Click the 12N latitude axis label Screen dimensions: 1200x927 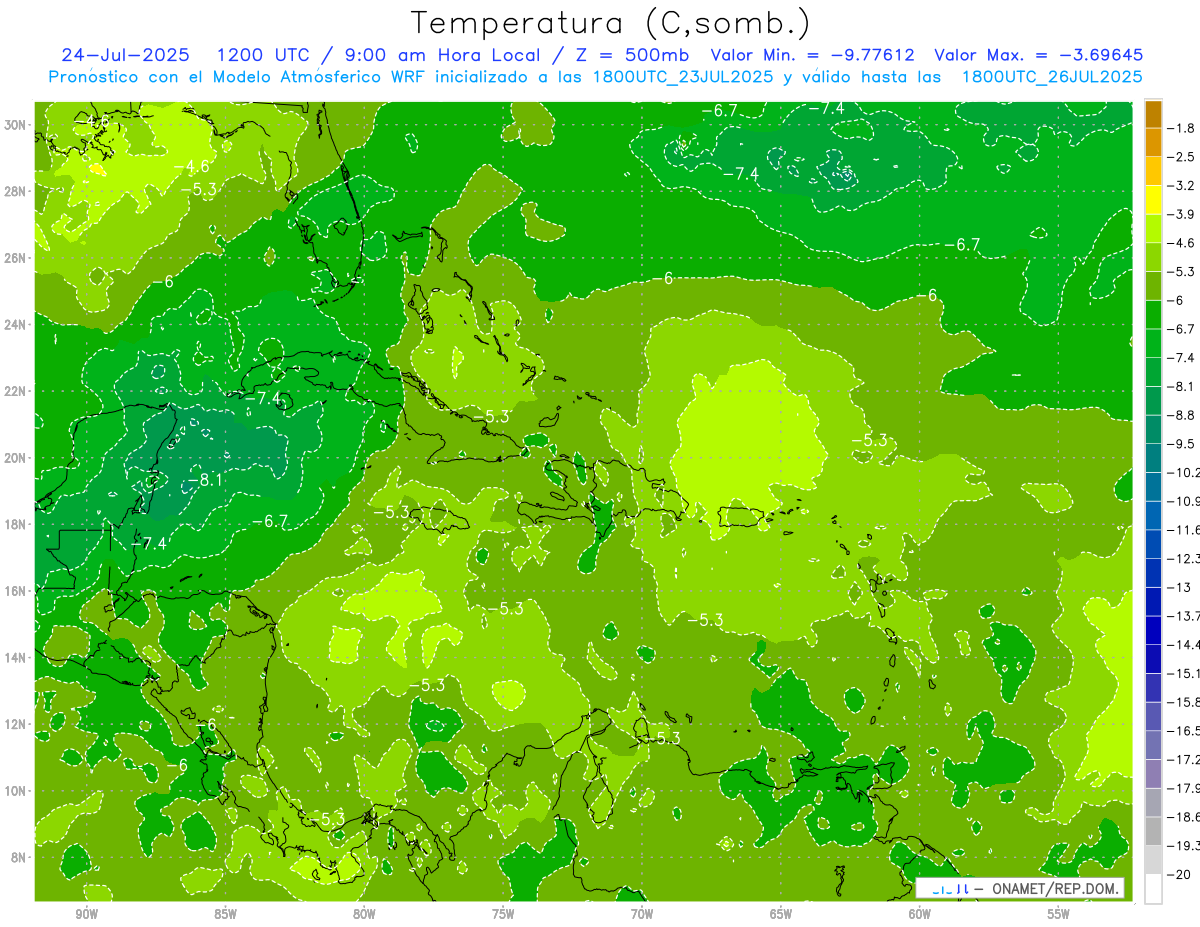coord(17,724)
